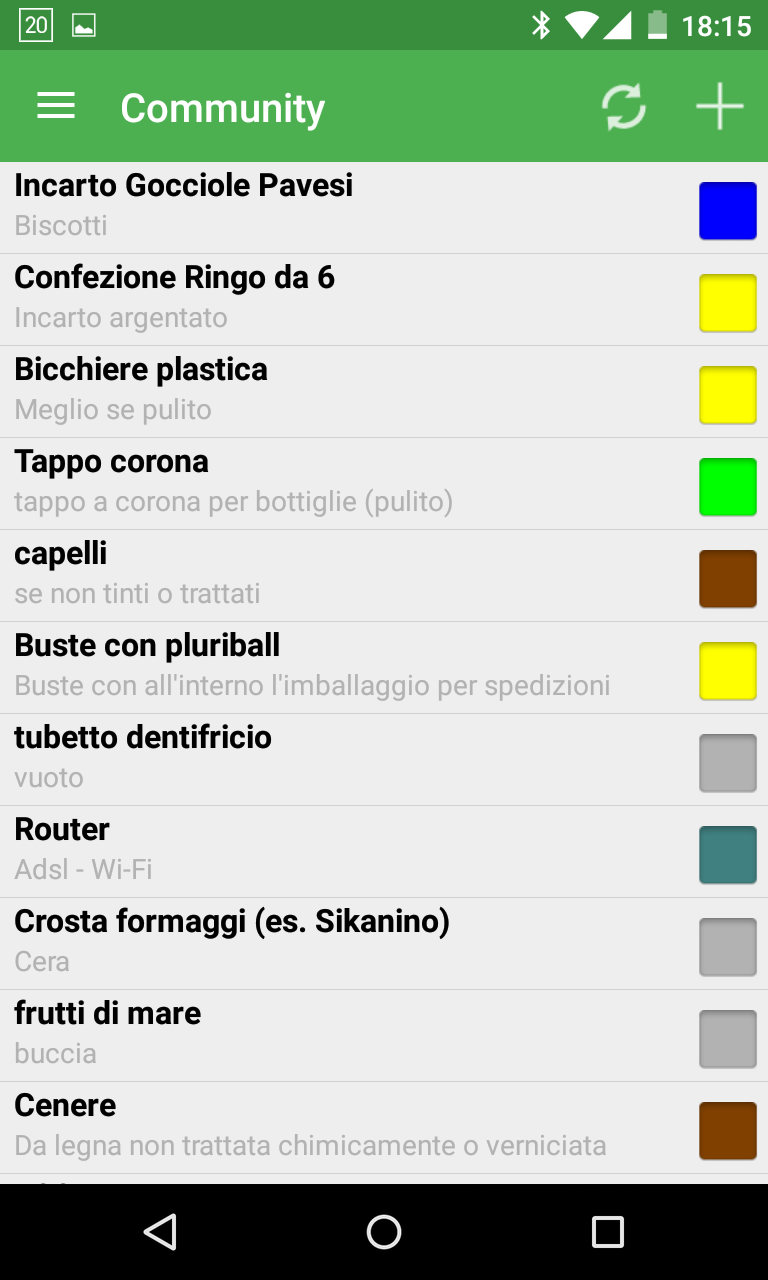The width and height of the screenshot is (768, 1280).
Task: Click the Community title in header
Action: pyautogui.click(x=222, y=108)
